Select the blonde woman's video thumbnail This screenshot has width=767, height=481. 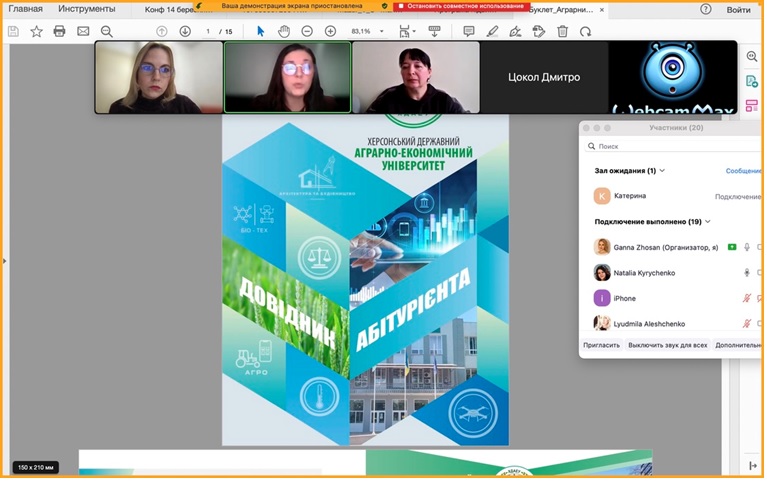[x=159, y=77]
